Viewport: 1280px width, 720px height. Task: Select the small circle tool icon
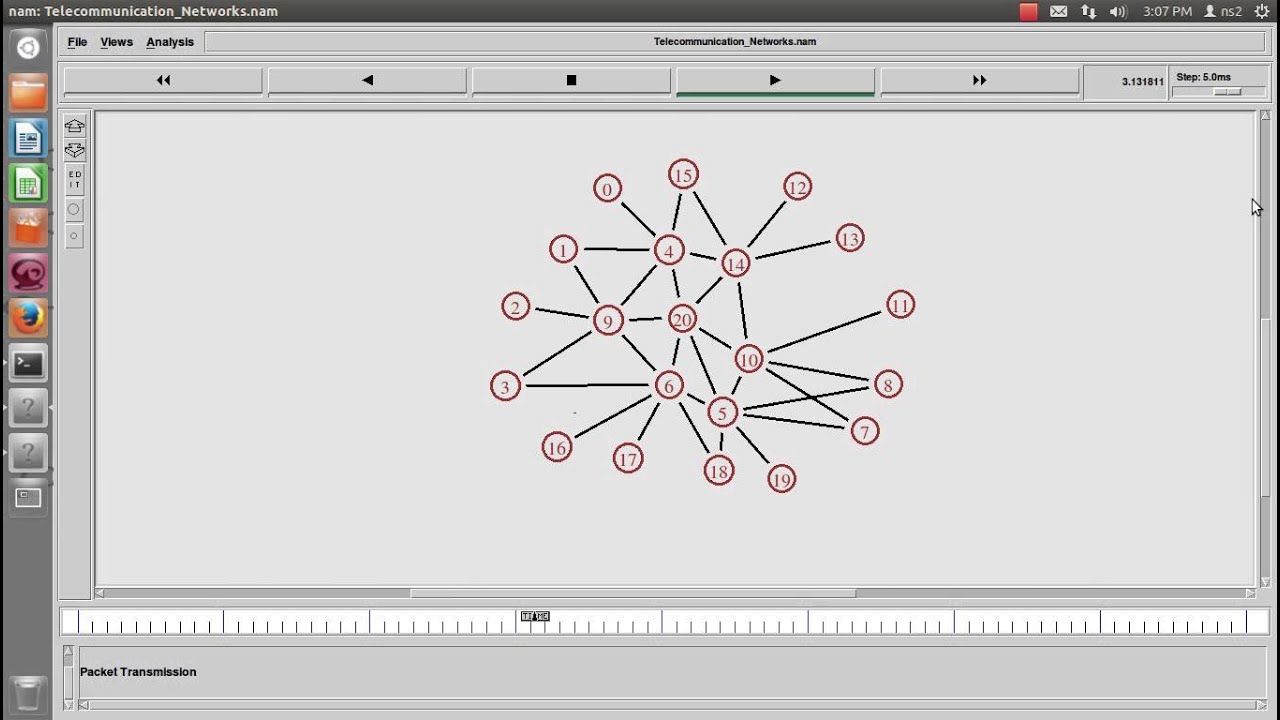point(73,237)
